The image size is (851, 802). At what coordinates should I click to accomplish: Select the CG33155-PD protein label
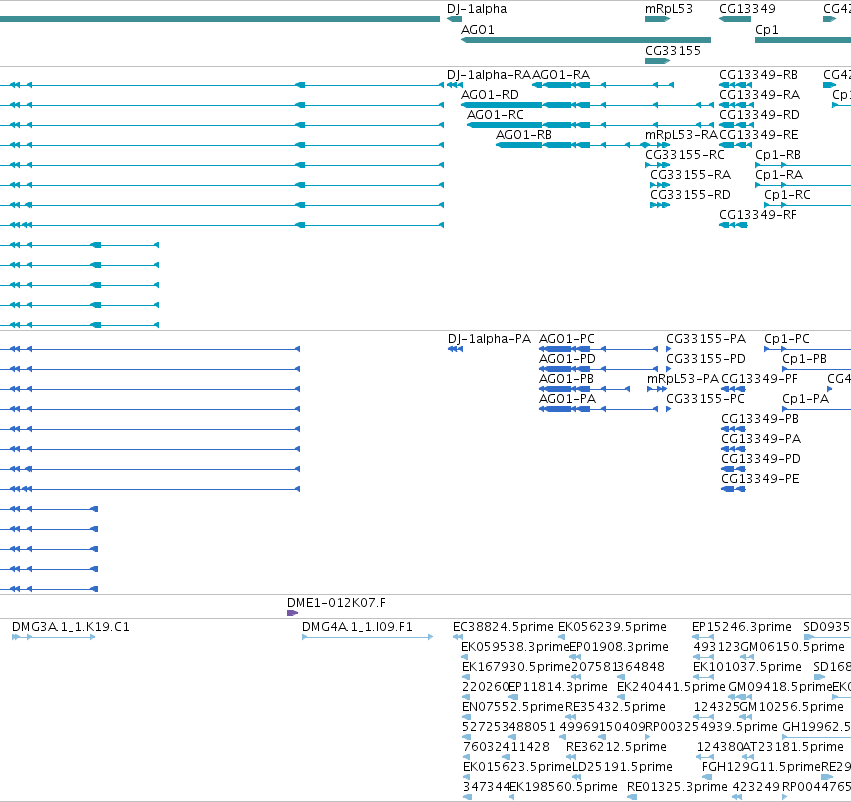(x=706, y=359)
